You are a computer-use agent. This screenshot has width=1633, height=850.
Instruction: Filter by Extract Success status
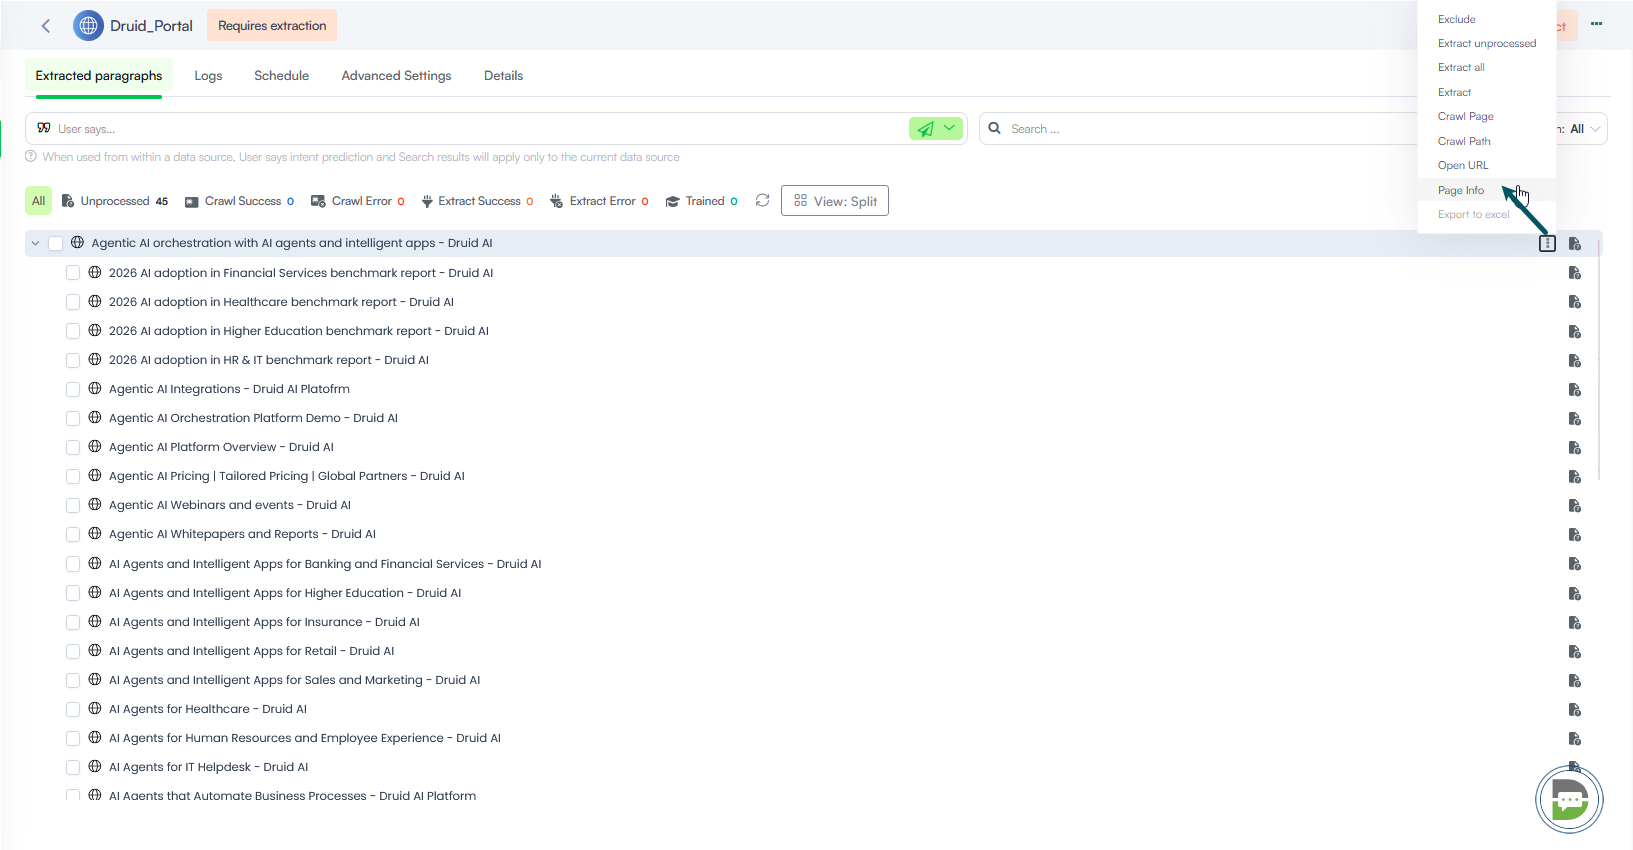pos(477,201)
